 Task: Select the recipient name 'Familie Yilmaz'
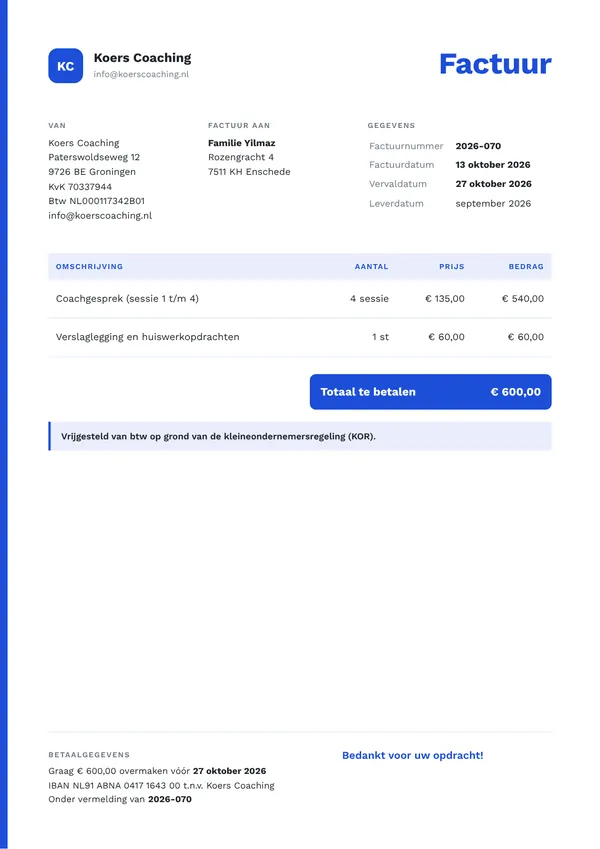click(242, 143)
